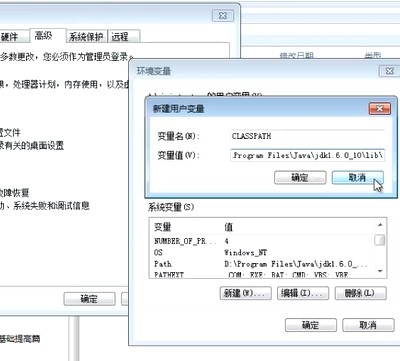
Task: Select the OS variable row
Action: (262, 252)
